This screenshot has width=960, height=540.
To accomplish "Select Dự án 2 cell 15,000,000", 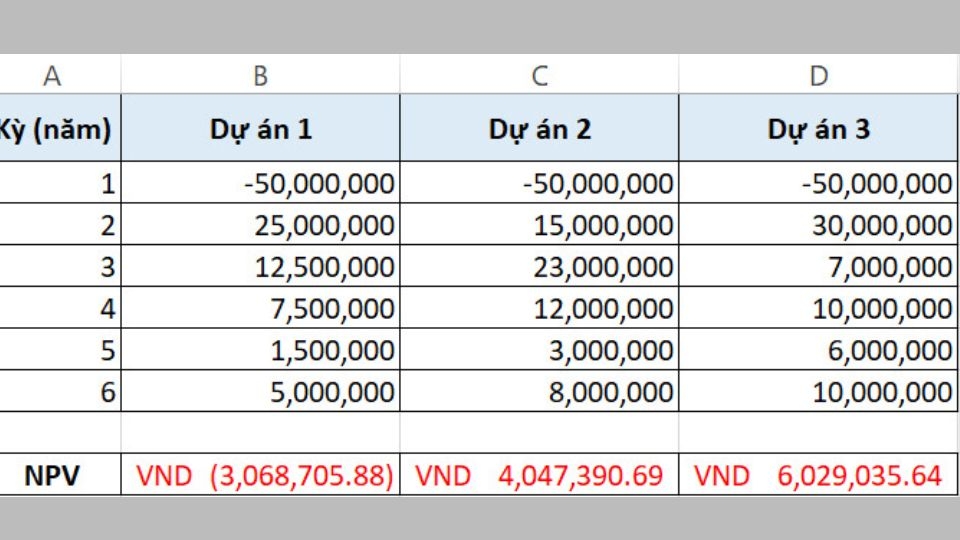I will (539, 224).
